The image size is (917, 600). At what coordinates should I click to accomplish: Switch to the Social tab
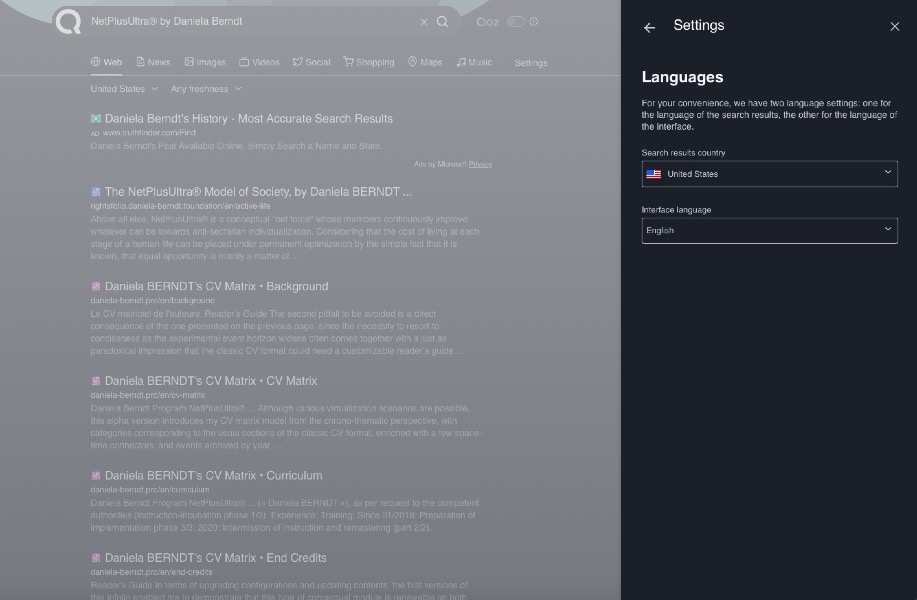[x=312, y=62]
